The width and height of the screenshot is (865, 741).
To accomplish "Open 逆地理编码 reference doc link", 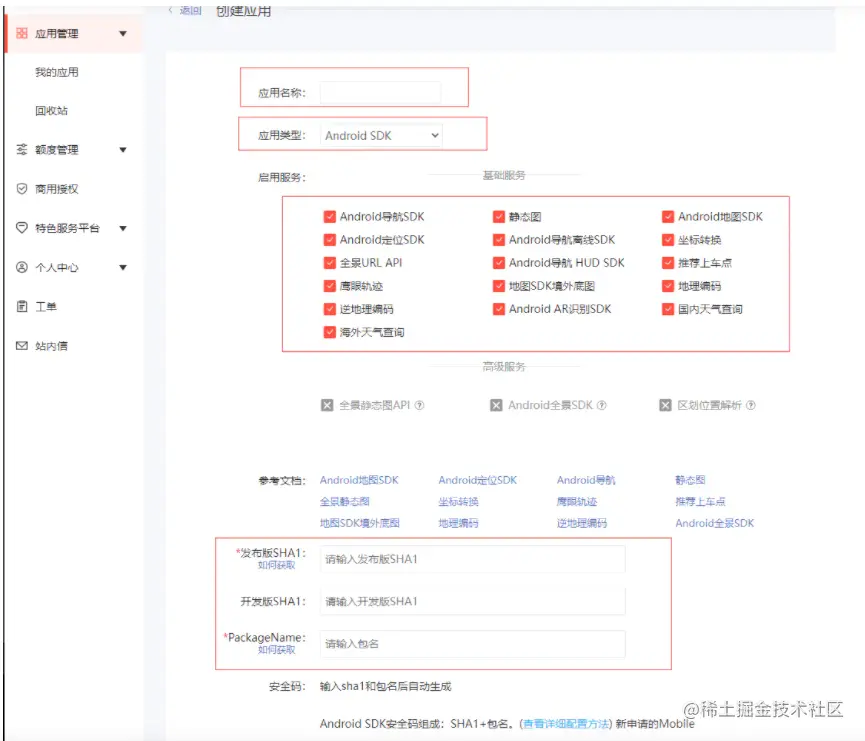I will click(582, 523).
